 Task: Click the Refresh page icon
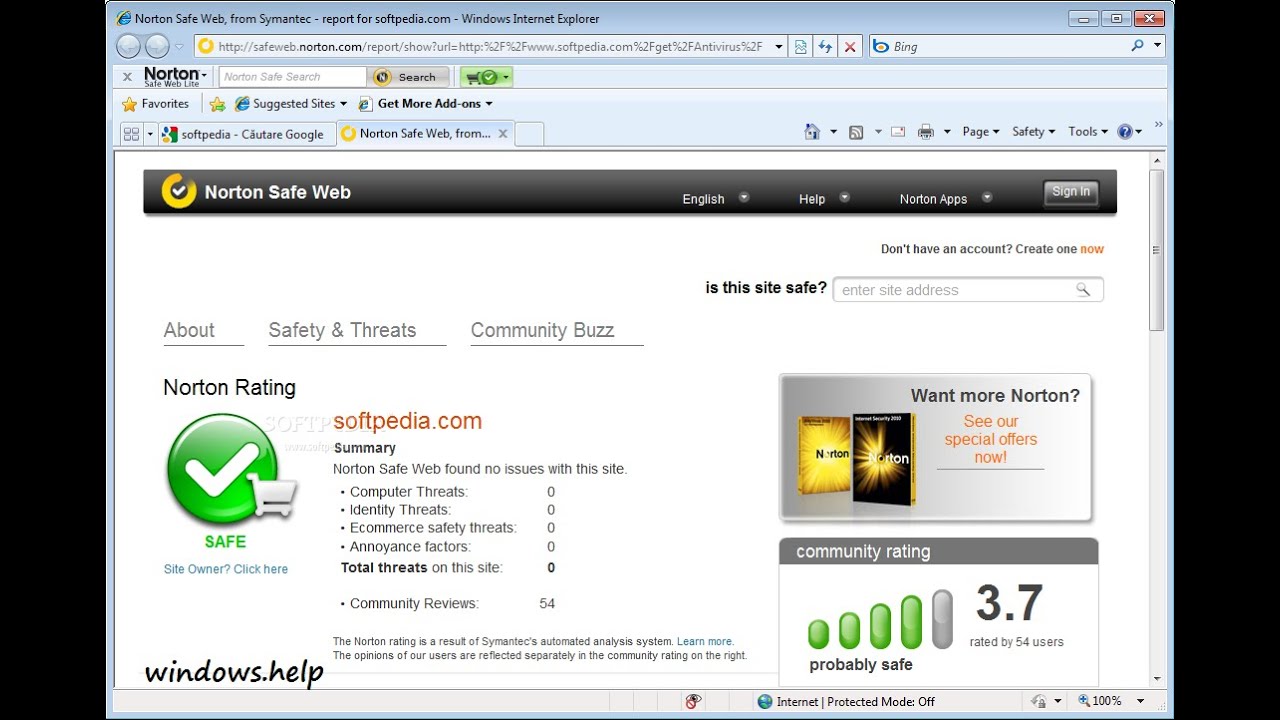825,46
